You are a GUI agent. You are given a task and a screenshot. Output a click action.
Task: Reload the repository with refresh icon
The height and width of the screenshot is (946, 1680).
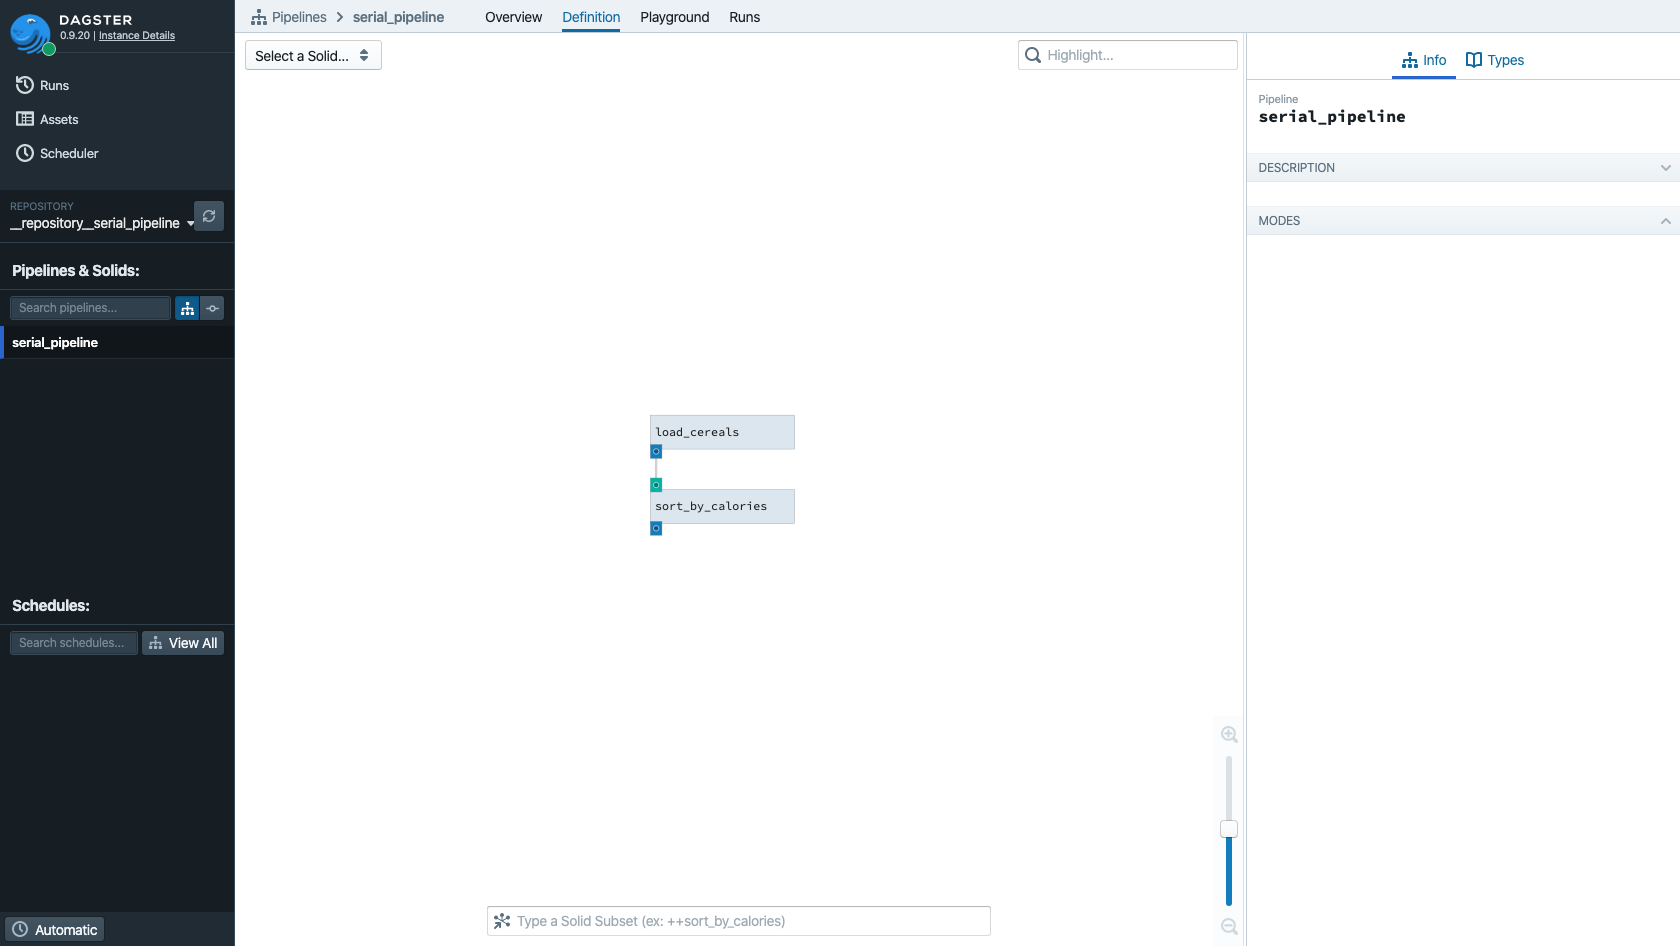click(x=209, y=216)
